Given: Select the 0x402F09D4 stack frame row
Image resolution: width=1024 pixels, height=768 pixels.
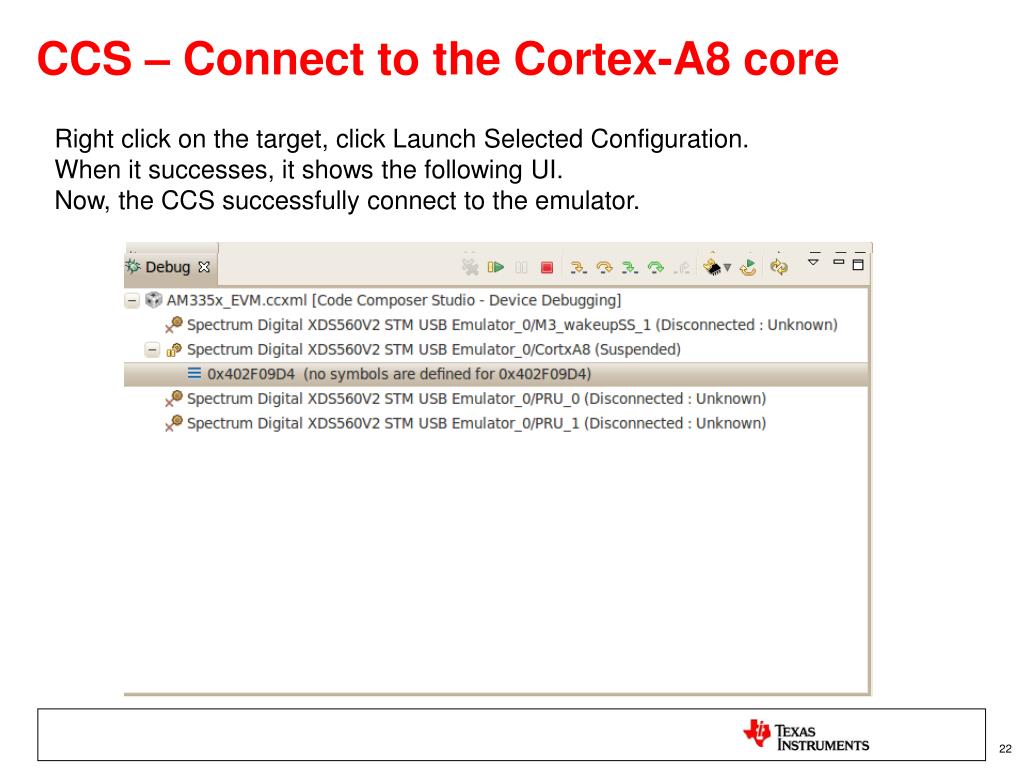Looking at the screenshot, I should click(496, 374).
